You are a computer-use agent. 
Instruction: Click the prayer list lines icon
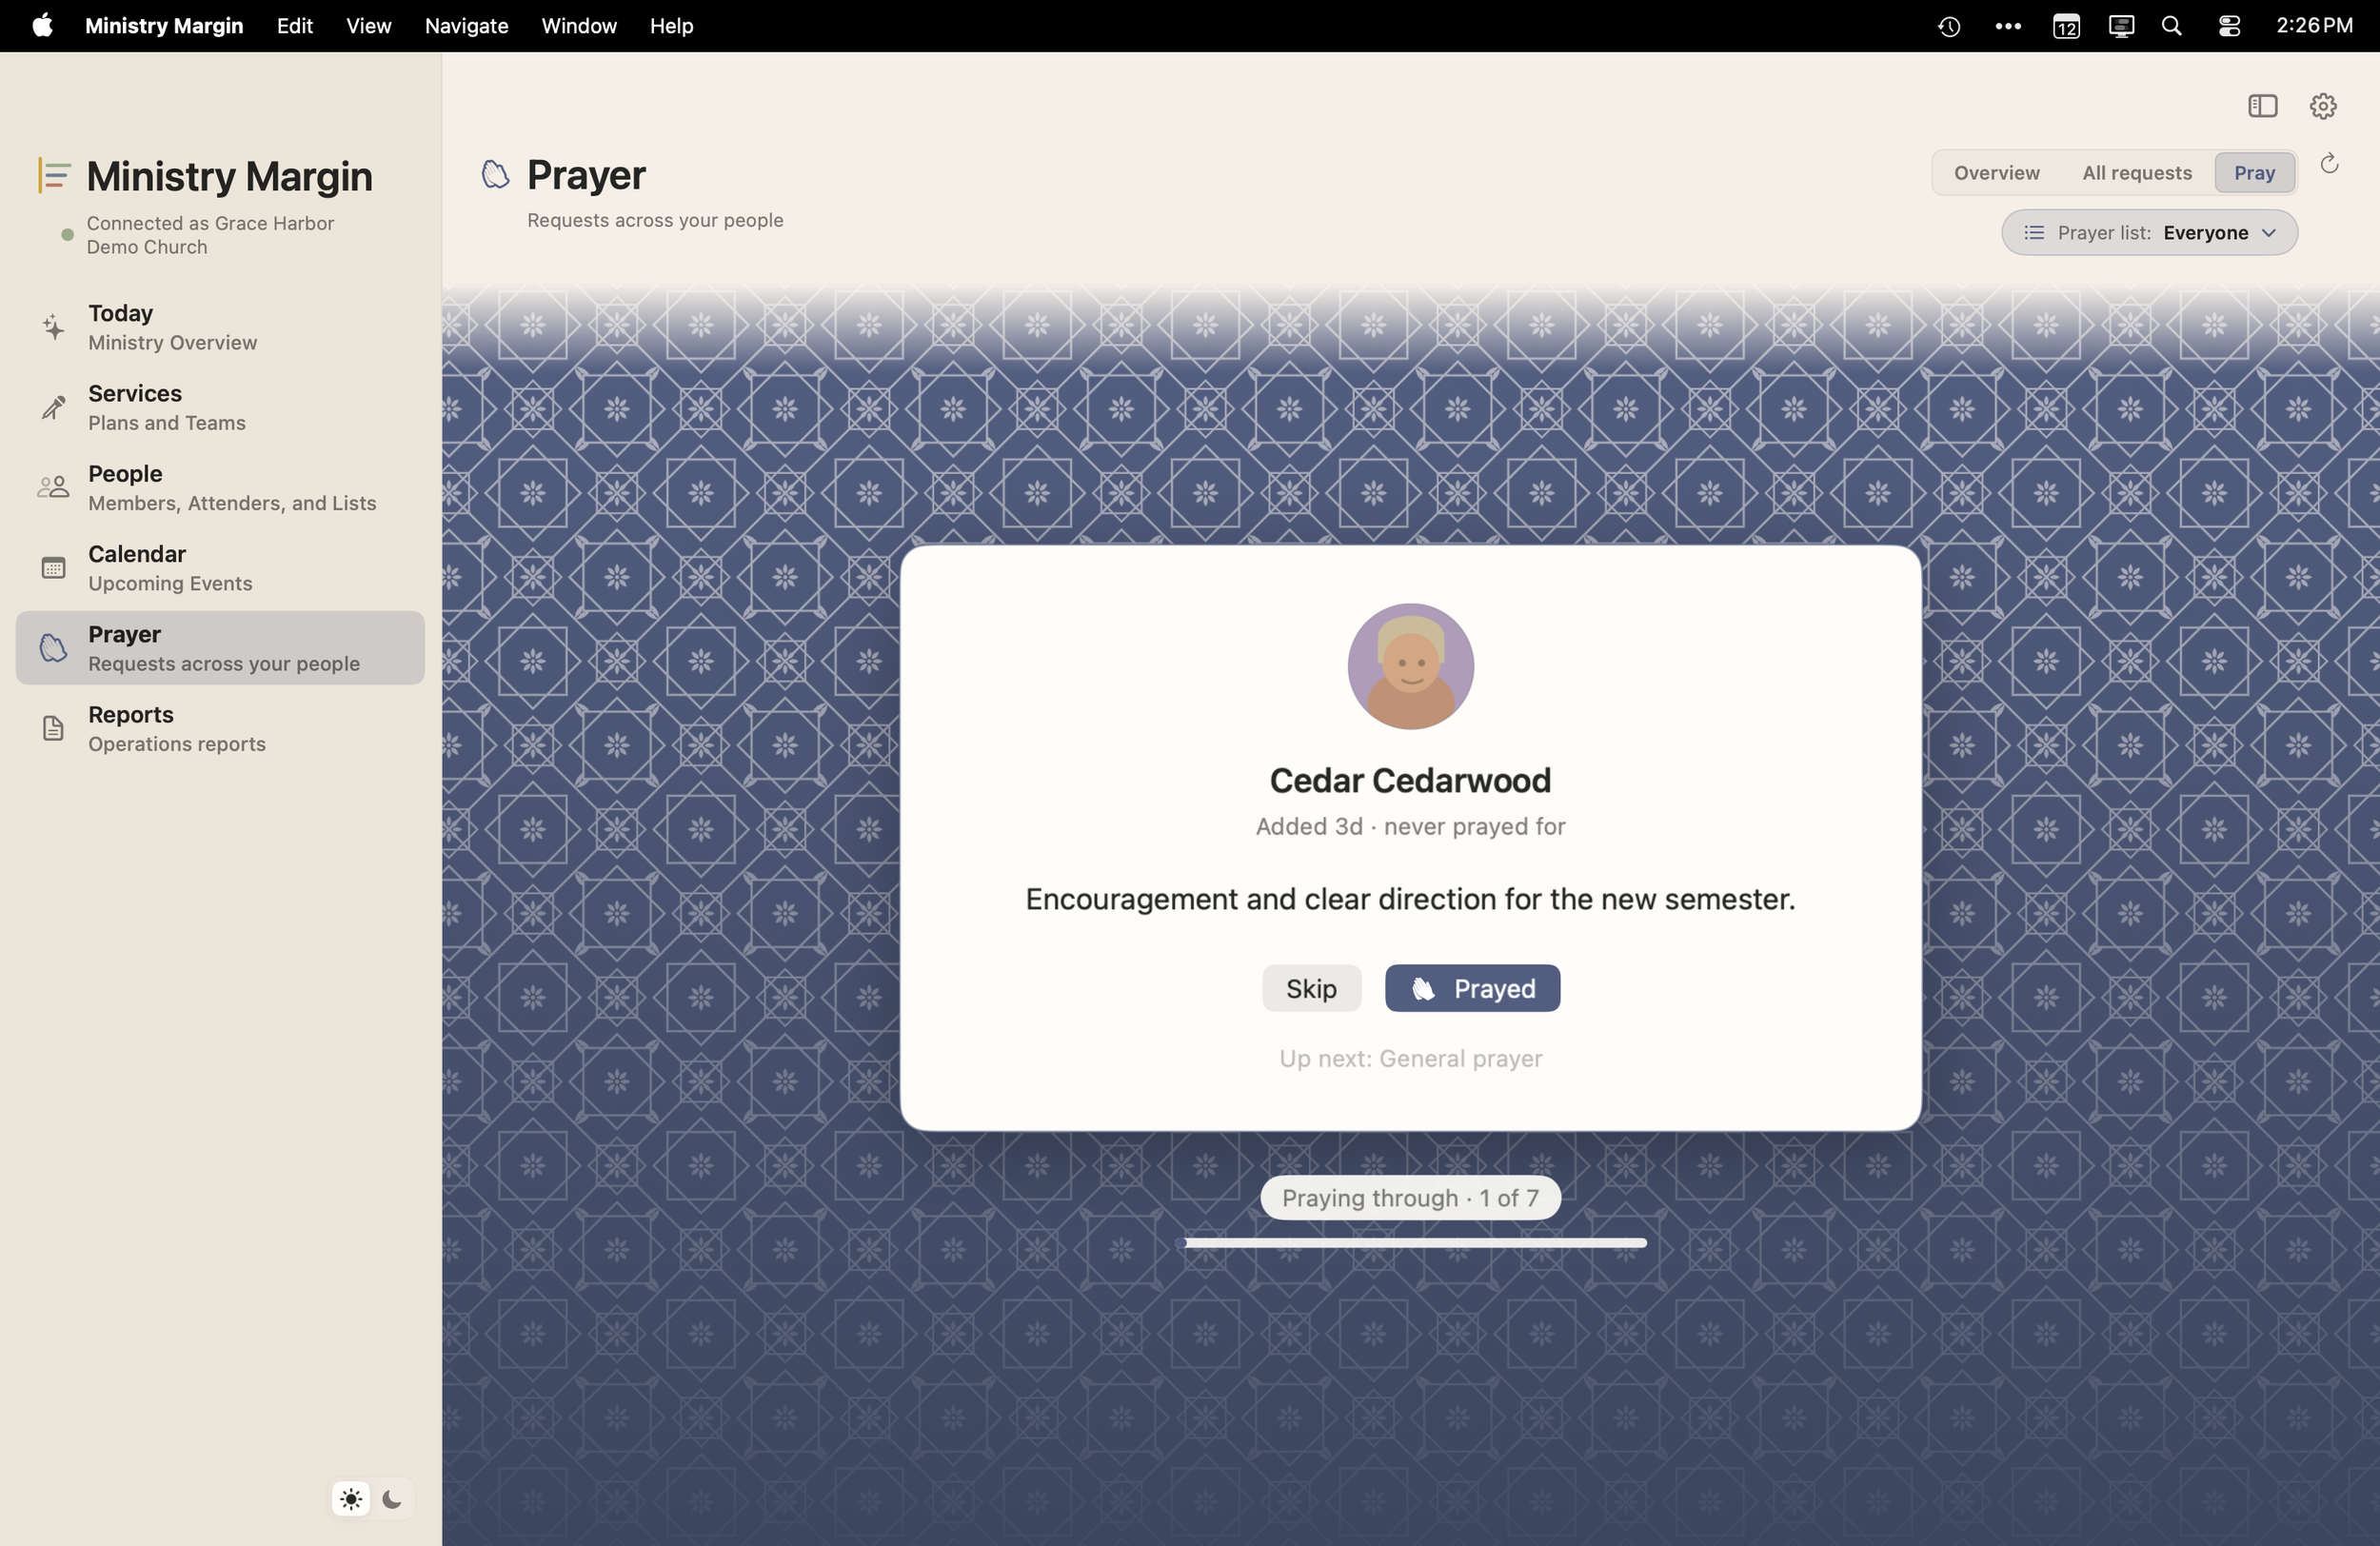click(x=2033, y=233)
